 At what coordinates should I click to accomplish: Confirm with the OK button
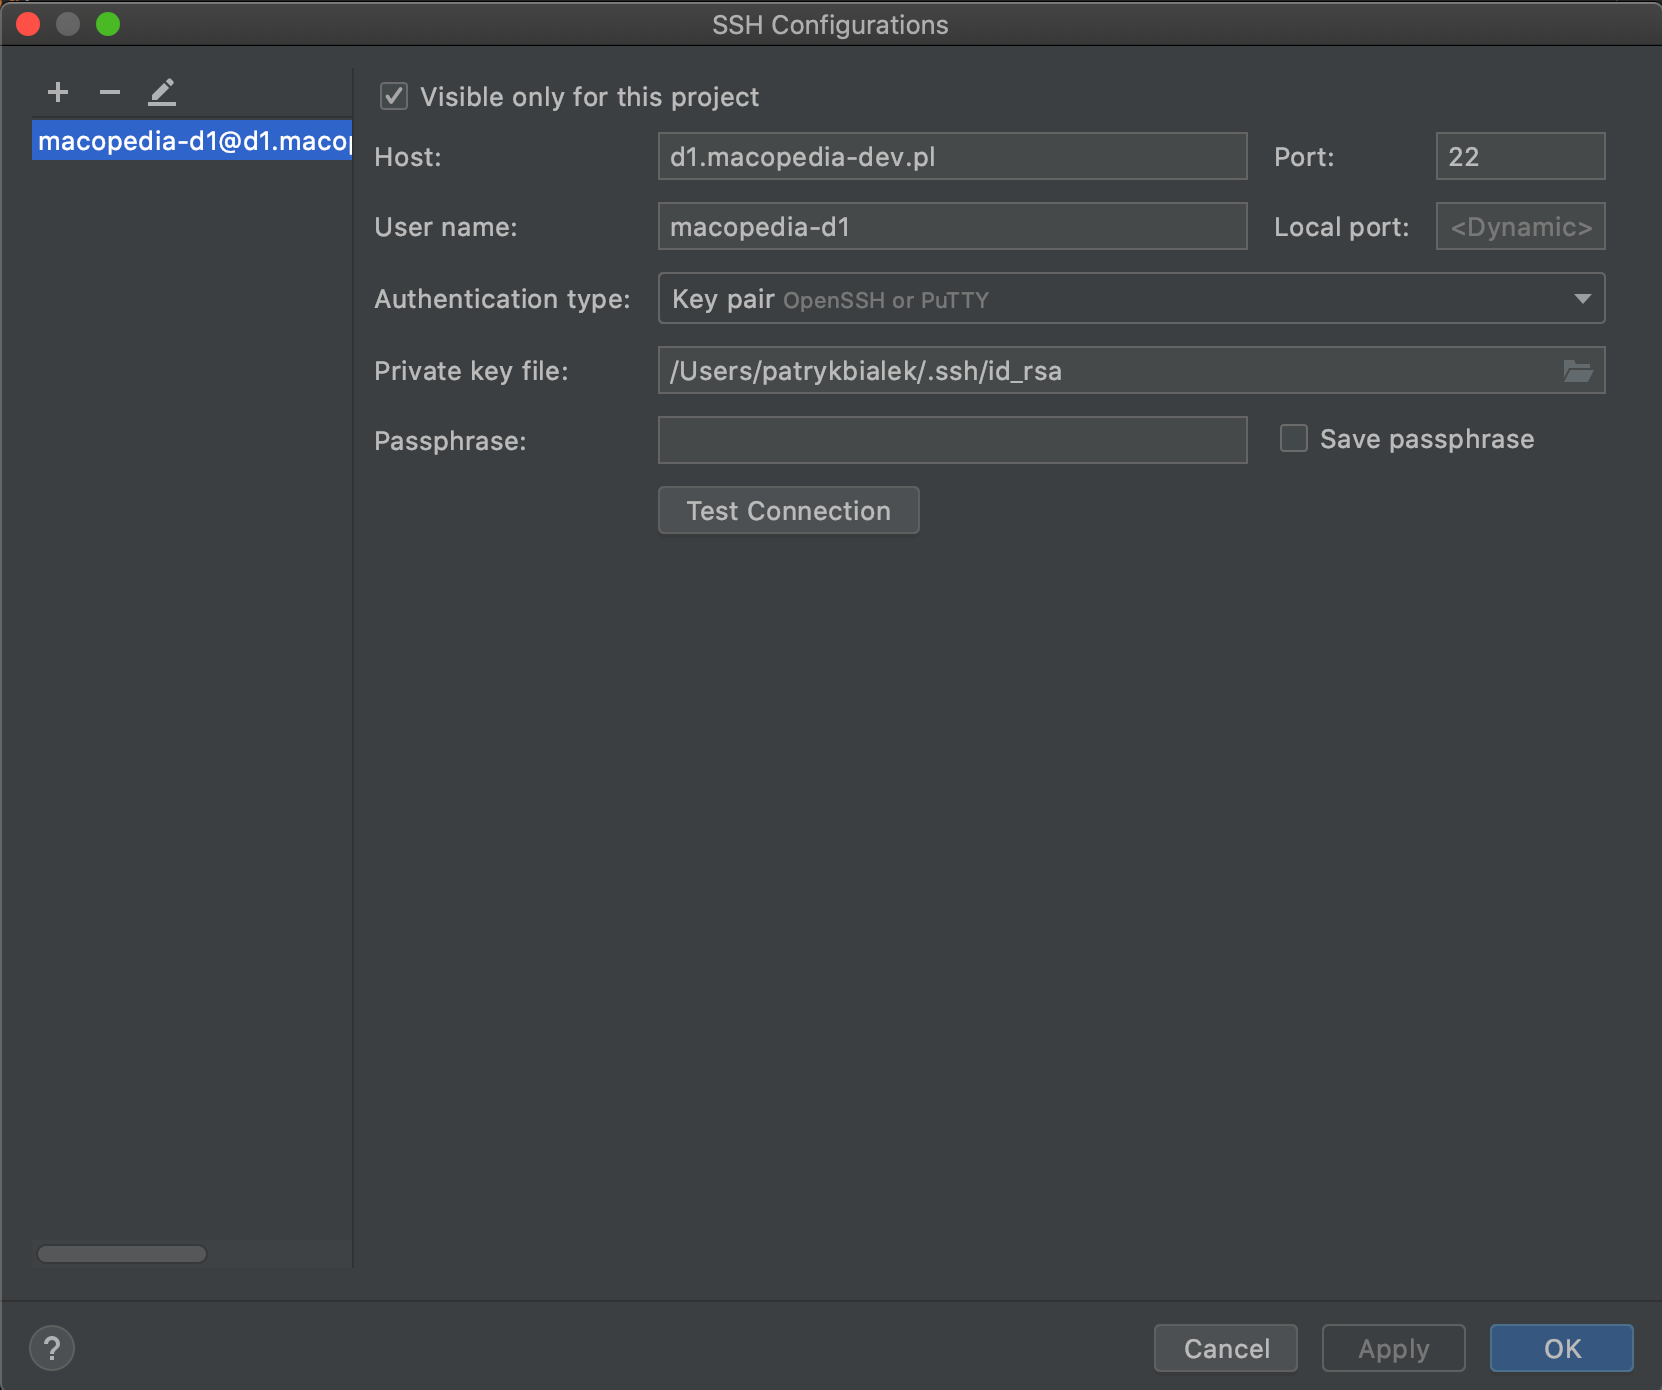click(x=1561, y=1348)
